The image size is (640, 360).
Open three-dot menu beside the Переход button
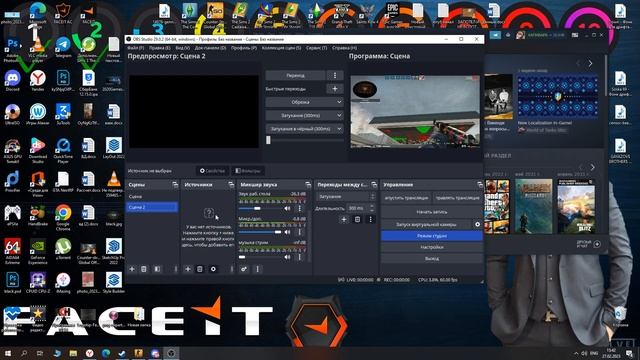[335, 76]
